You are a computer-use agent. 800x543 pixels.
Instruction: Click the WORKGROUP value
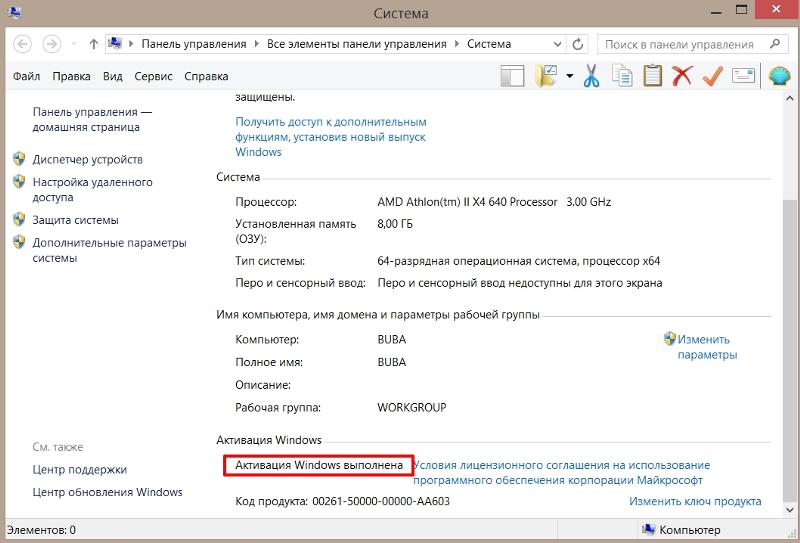412,407
